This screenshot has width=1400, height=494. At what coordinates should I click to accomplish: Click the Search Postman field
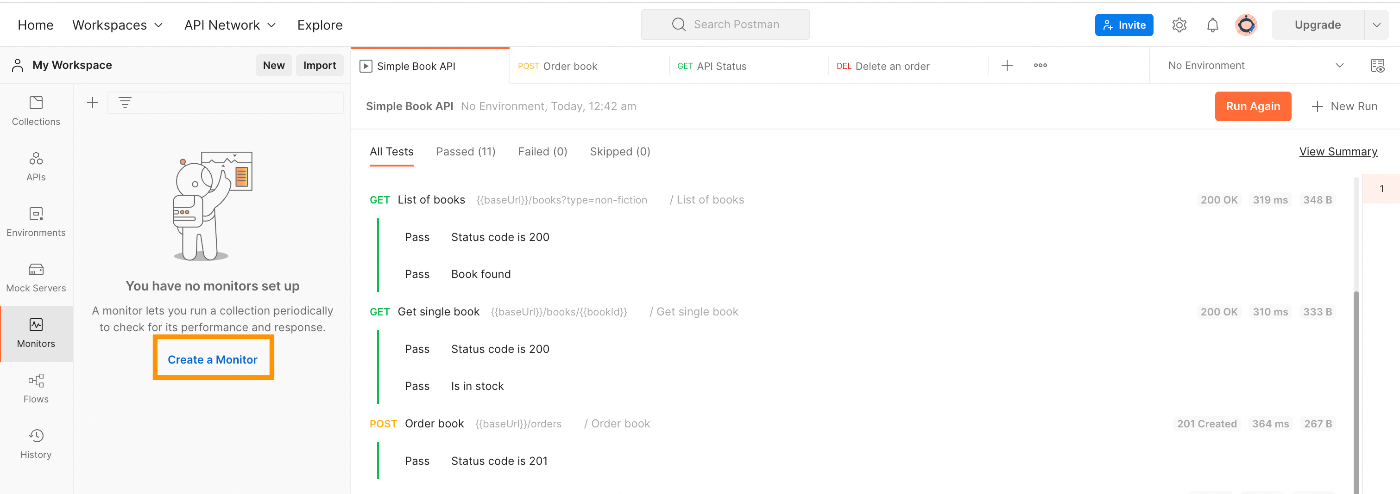(x=725, y=24)
